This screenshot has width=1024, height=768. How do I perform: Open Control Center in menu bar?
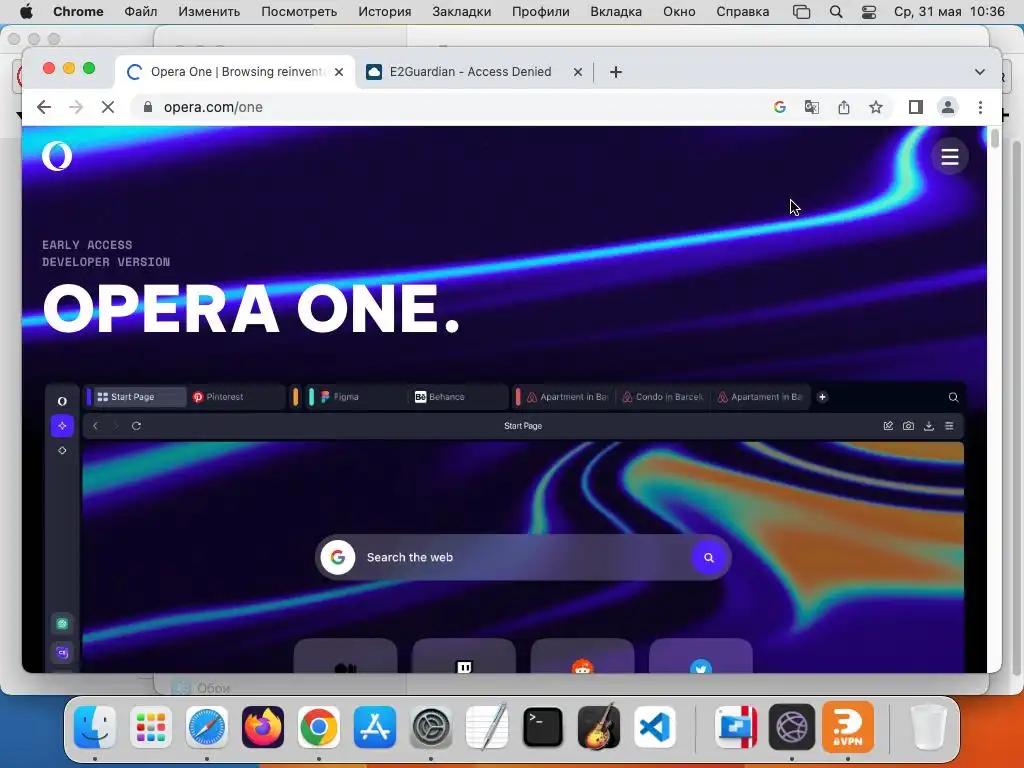point(869,12)
